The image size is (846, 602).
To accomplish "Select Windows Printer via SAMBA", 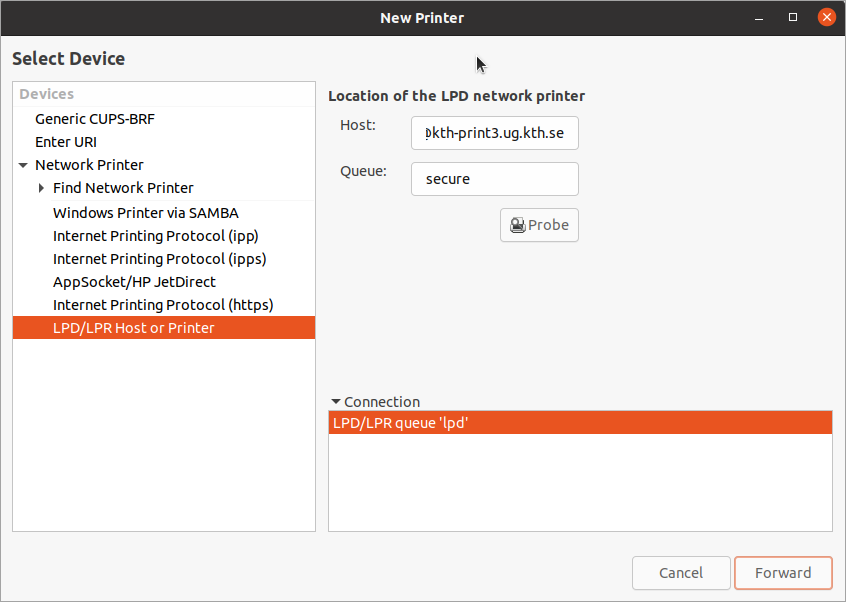I will [x=145, y=213].
